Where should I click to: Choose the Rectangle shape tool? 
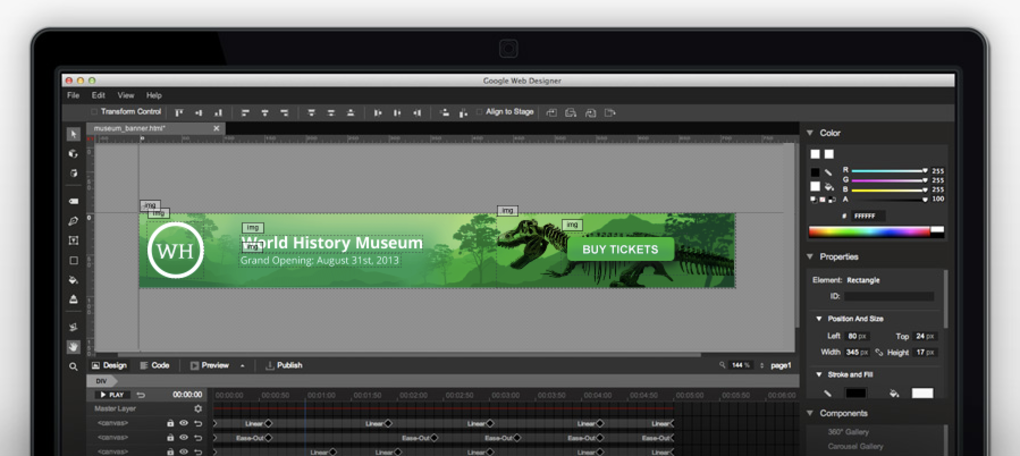73,260
